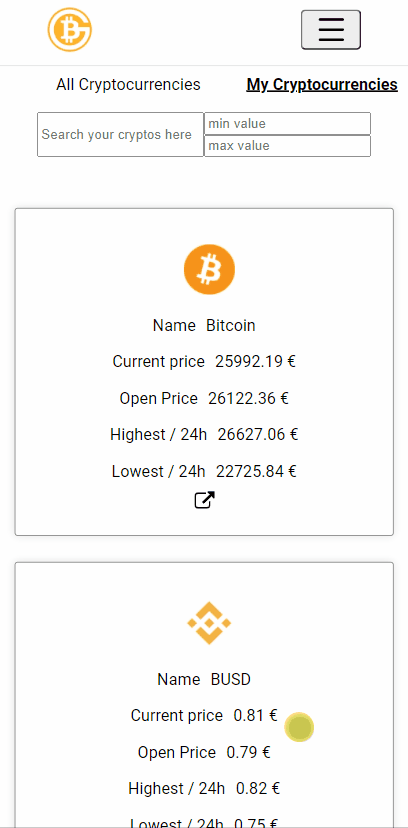This screenshot has height=828, width=408.
Task: Select the Bitcoin name text
Action: (231, 325)
